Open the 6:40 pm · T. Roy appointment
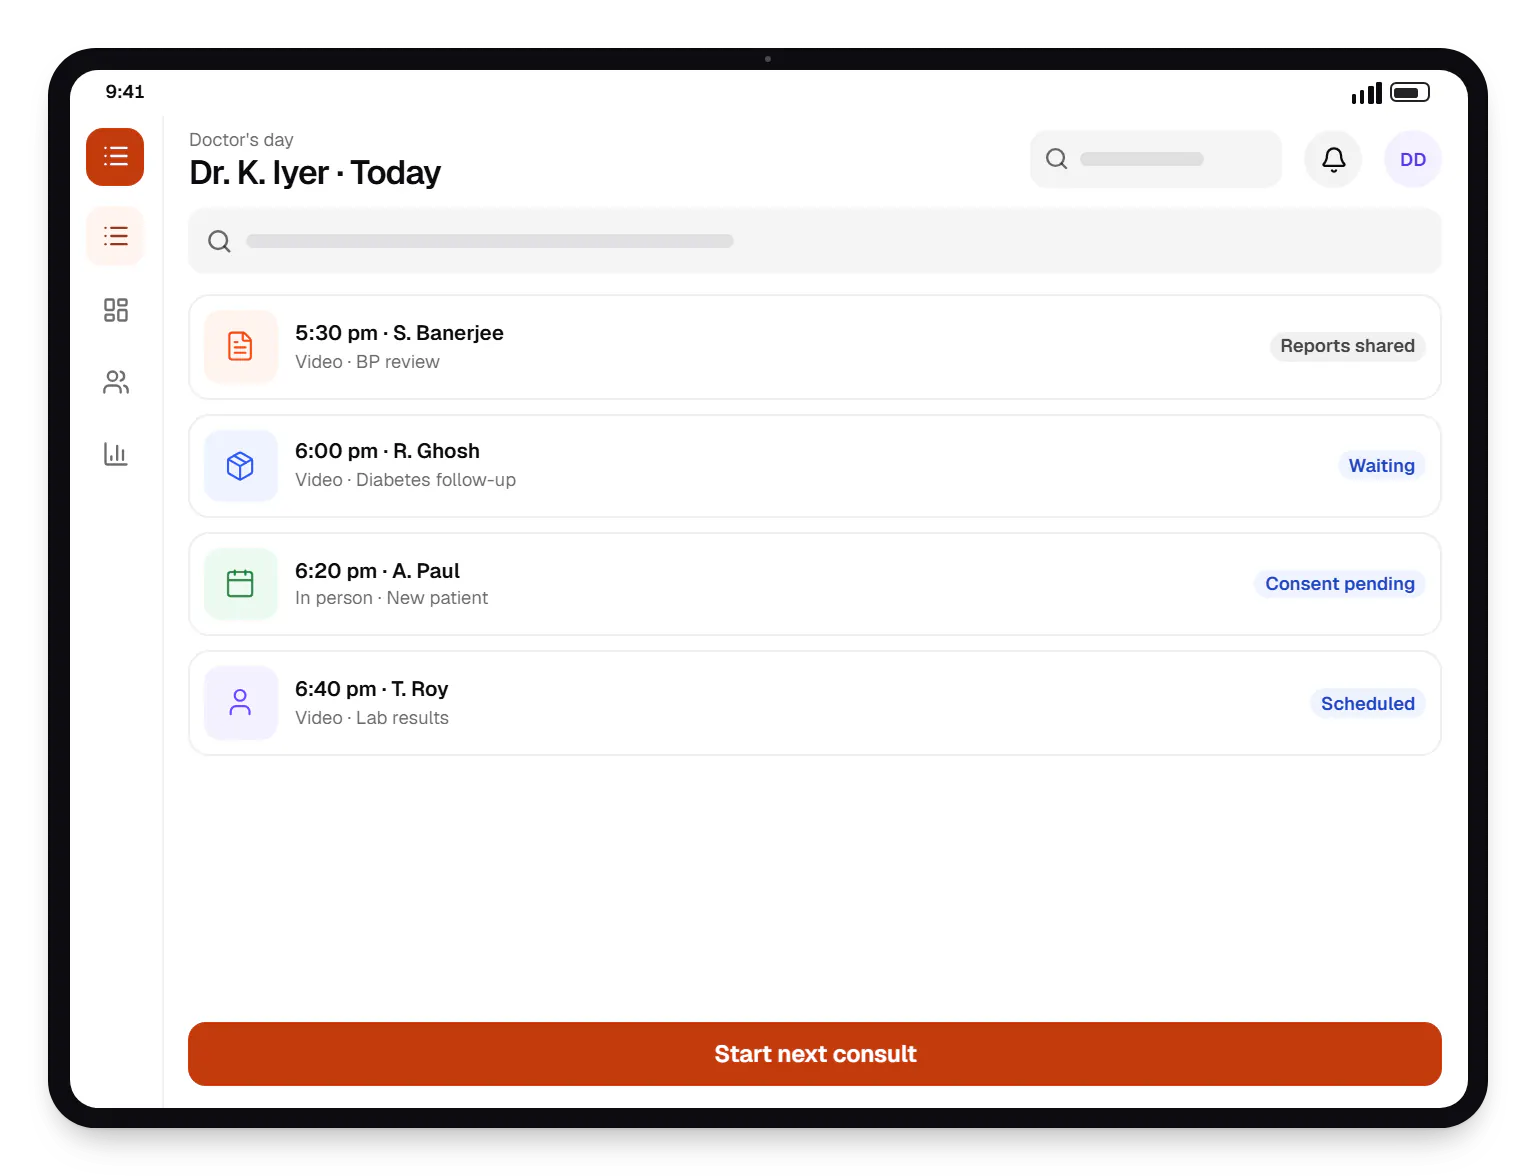Image resolution: width=1536 pixels, height=1176 pixels. 815,703
